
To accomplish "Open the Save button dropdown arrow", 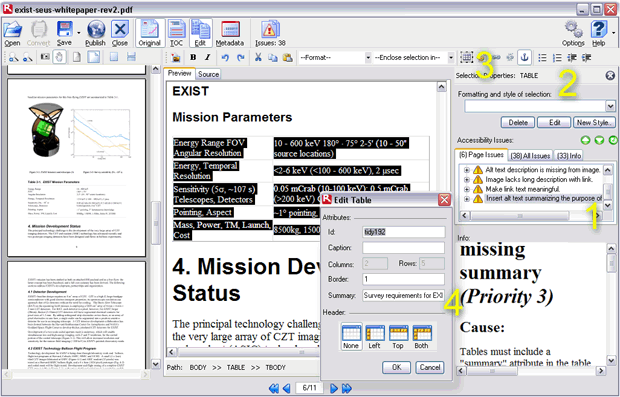I will point(78,34).
